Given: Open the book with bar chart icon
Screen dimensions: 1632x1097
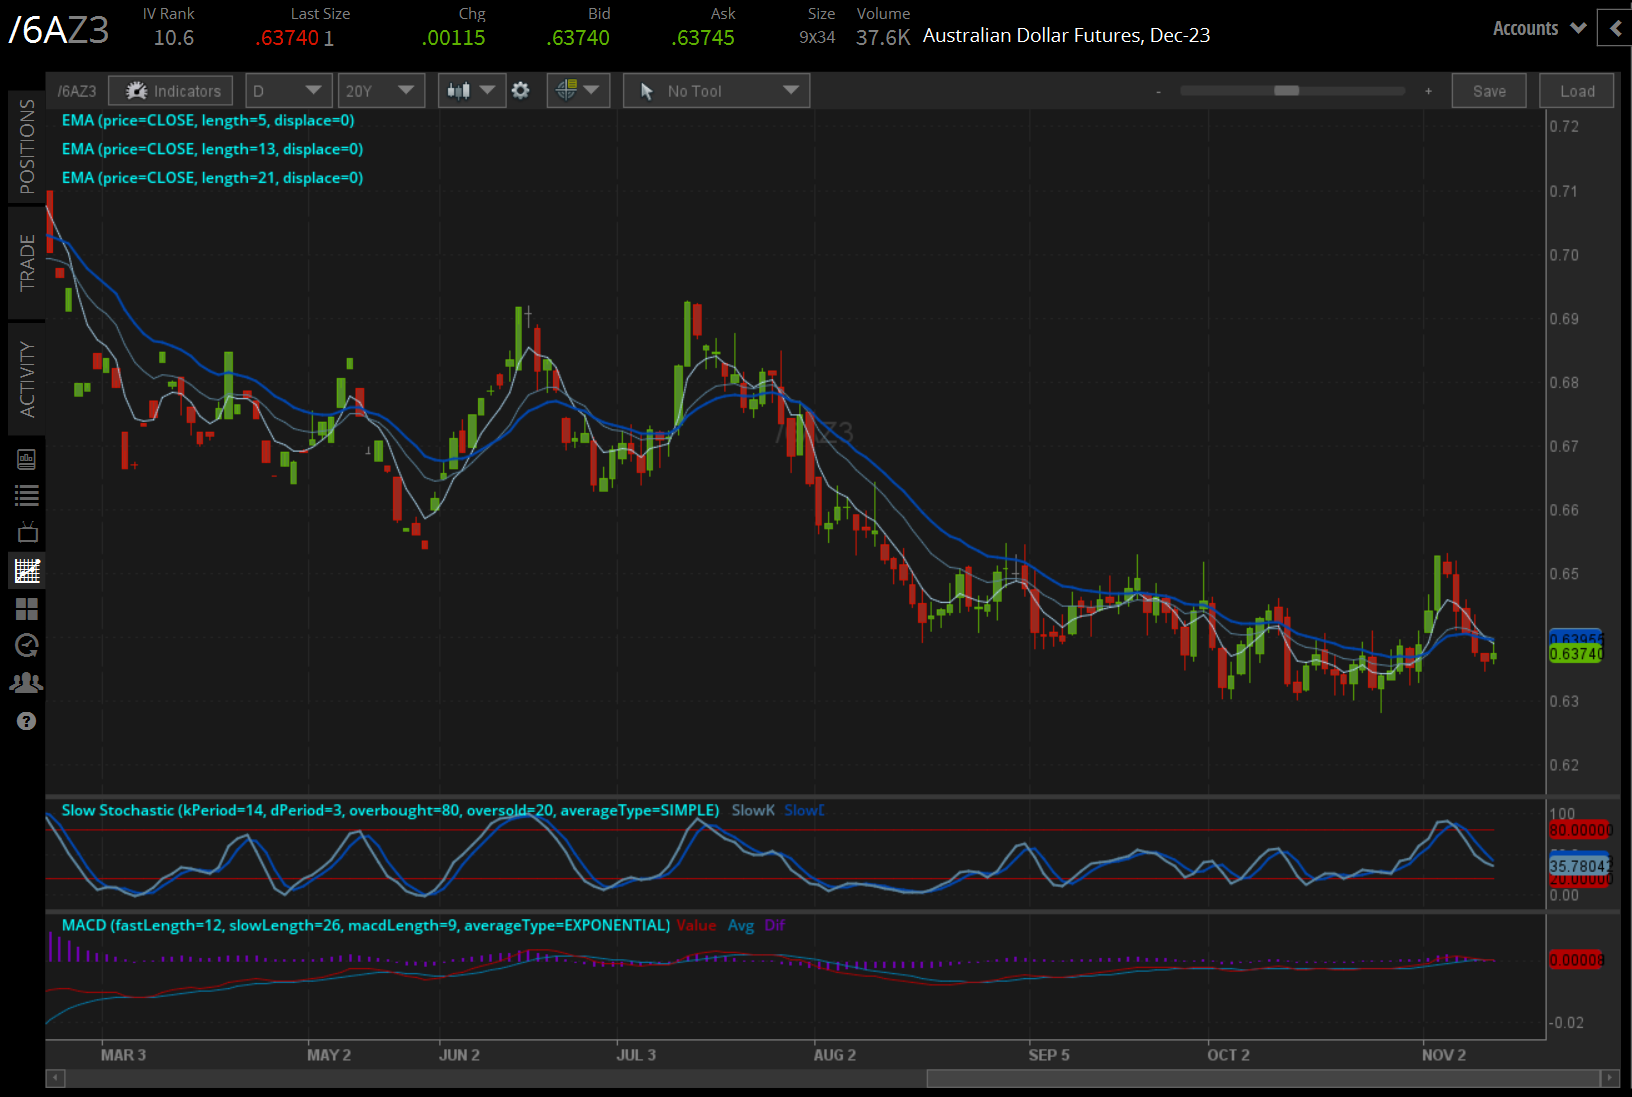Looking at the screenshot, I should click(27, 459).
